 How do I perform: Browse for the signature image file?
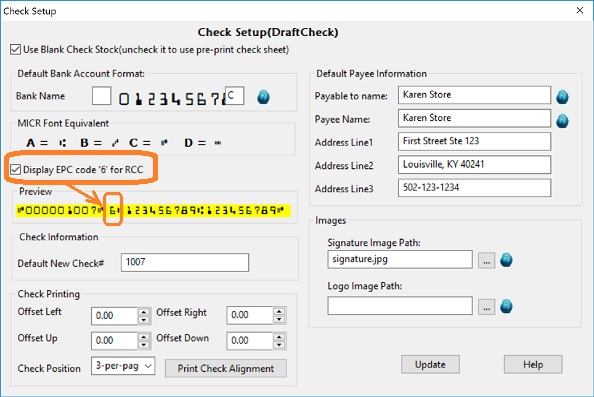point(486,261)
